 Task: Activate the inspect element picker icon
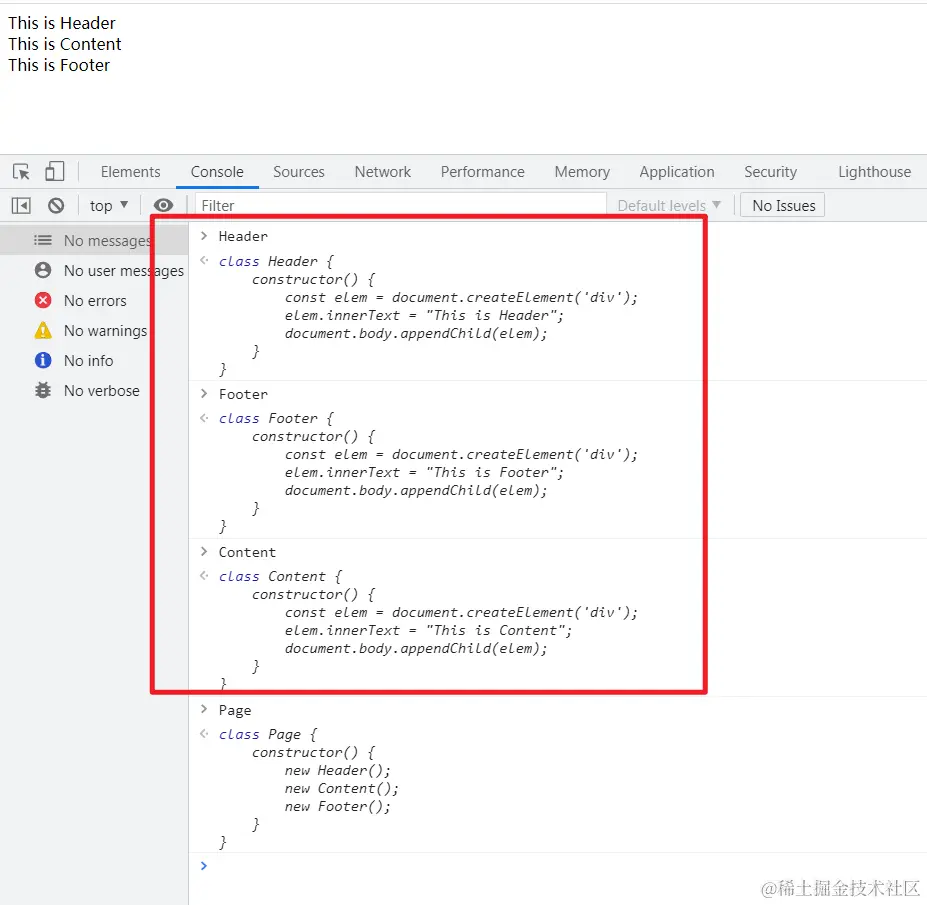[21, 171]
